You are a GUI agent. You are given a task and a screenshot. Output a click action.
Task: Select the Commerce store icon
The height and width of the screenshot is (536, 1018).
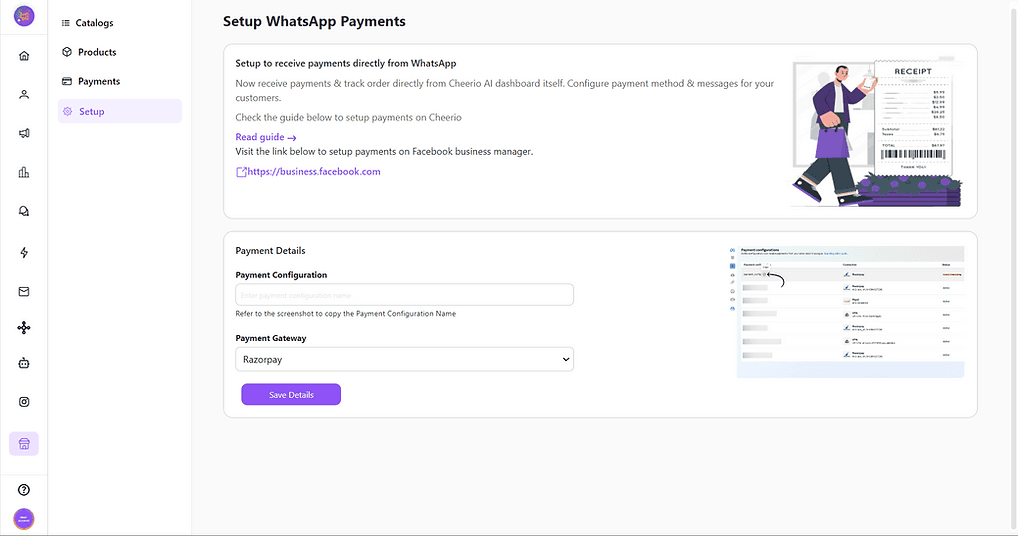pyautogui.click(x=24, y=444)
